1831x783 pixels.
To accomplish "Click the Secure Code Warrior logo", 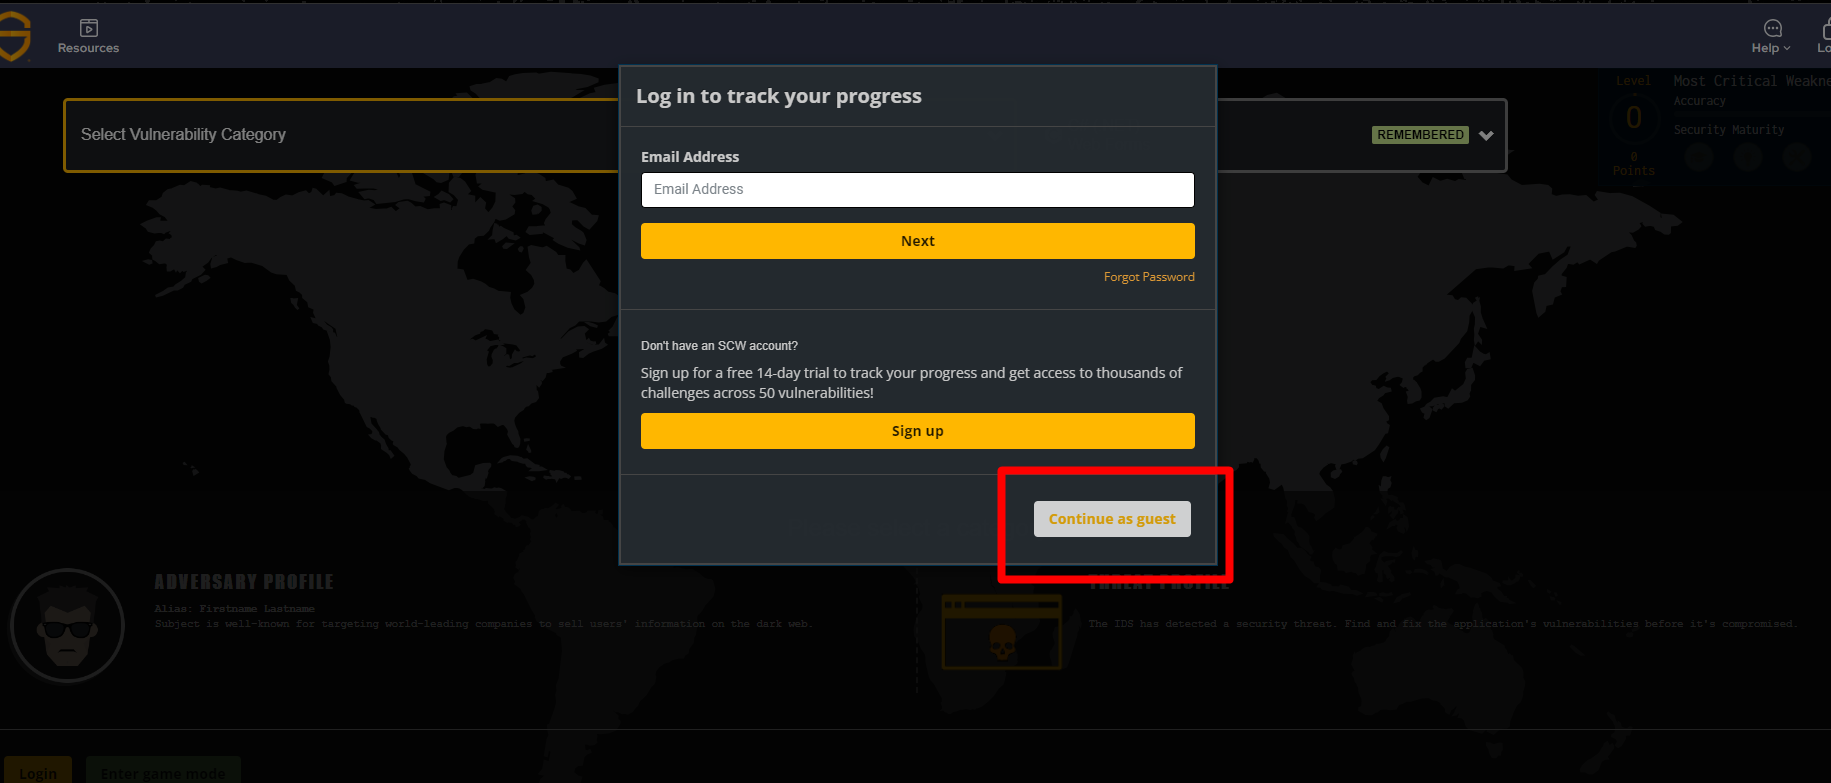I will click(x=14, y=36).
